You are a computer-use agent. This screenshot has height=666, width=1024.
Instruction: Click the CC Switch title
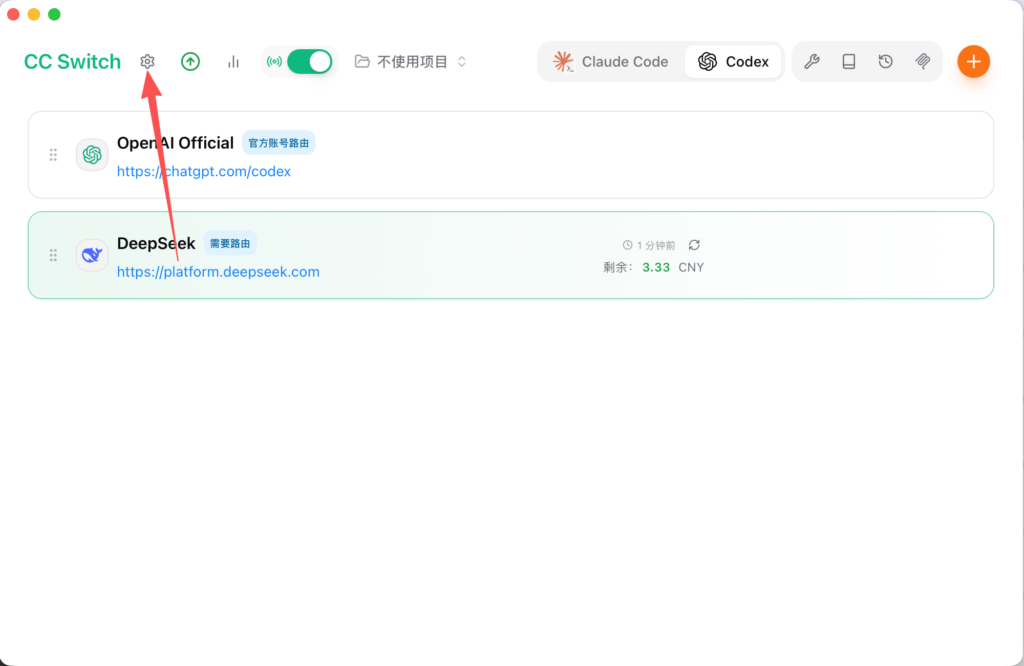click(72, 61)
